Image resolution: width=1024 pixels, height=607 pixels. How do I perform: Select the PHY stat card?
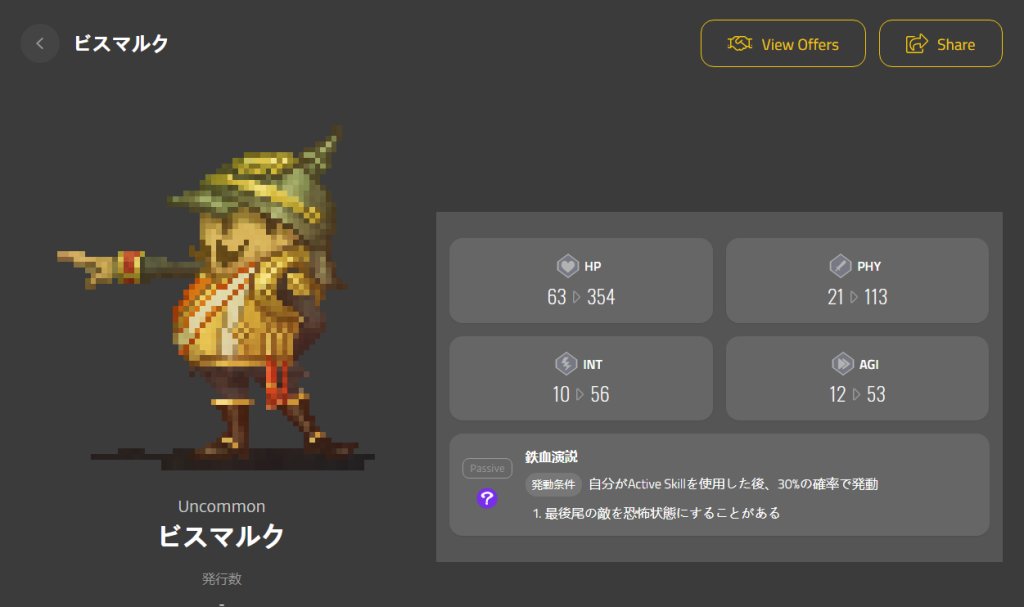(857, 280)
